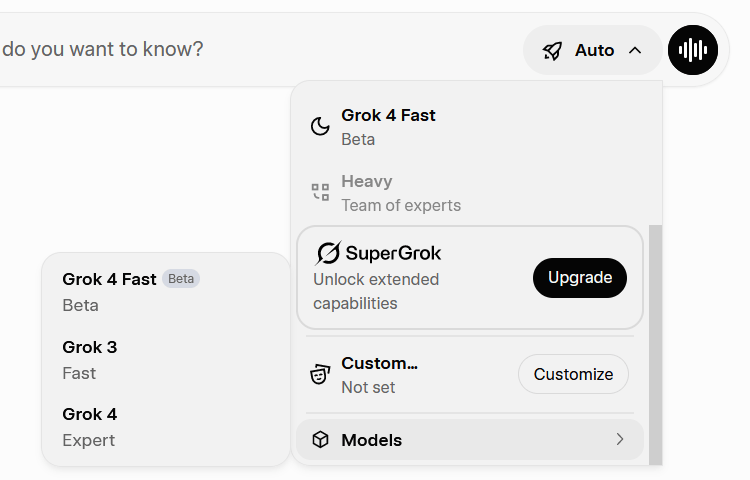Click the cube icon beside Models

(x=320, y=440)
